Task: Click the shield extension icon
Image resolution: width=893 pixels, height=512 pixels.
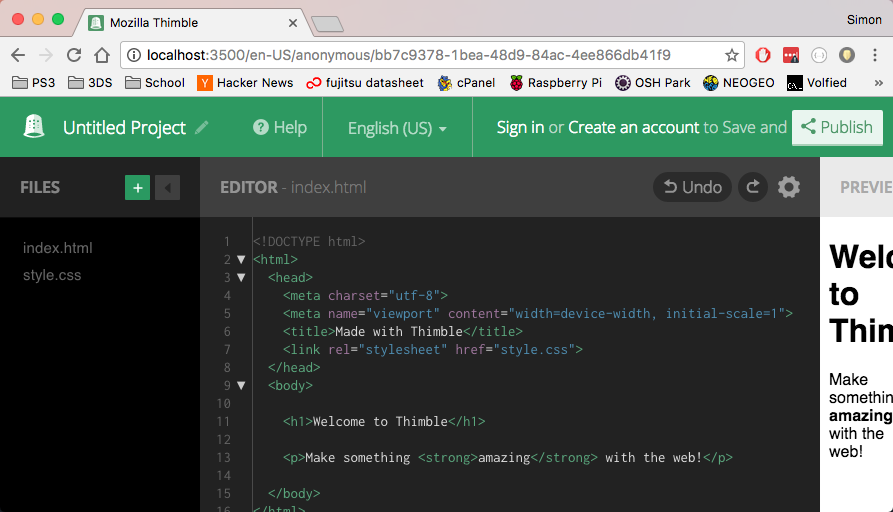Action: (x=847, y=55)
